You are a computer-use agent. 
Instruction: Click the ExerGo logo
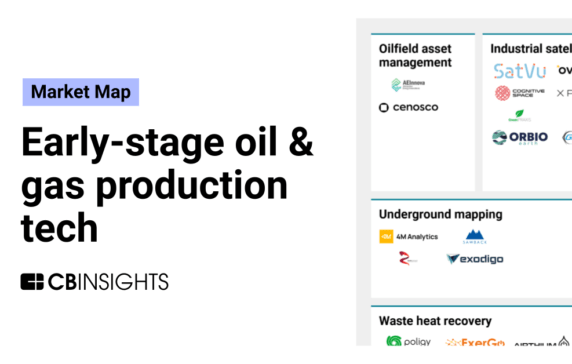475,342
